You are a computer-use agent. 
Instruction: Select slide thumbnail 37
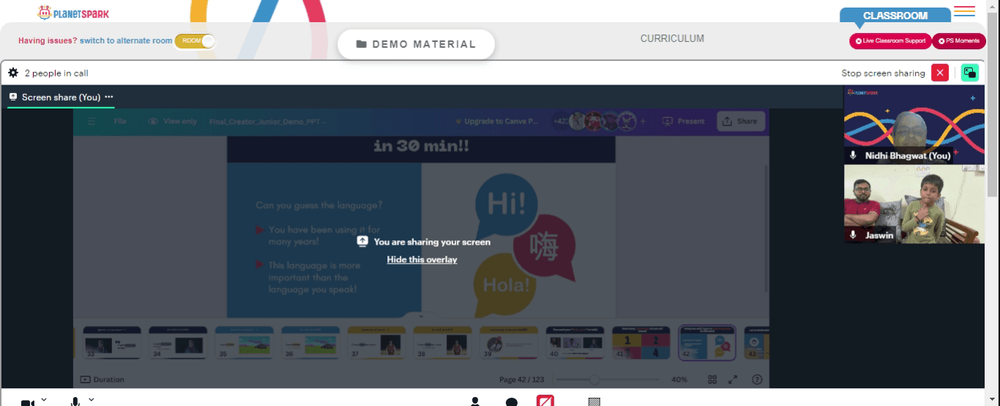pyautogui.click(x=376, y=343)
